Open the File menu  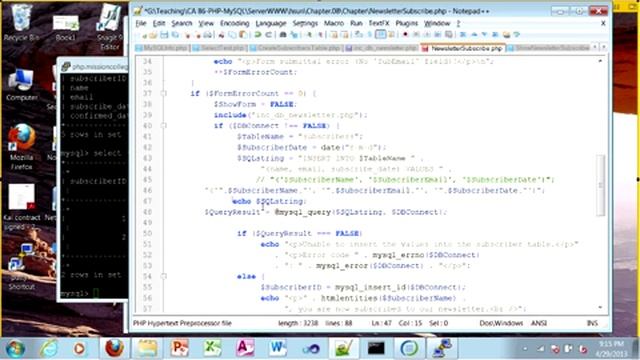(141, 23)
